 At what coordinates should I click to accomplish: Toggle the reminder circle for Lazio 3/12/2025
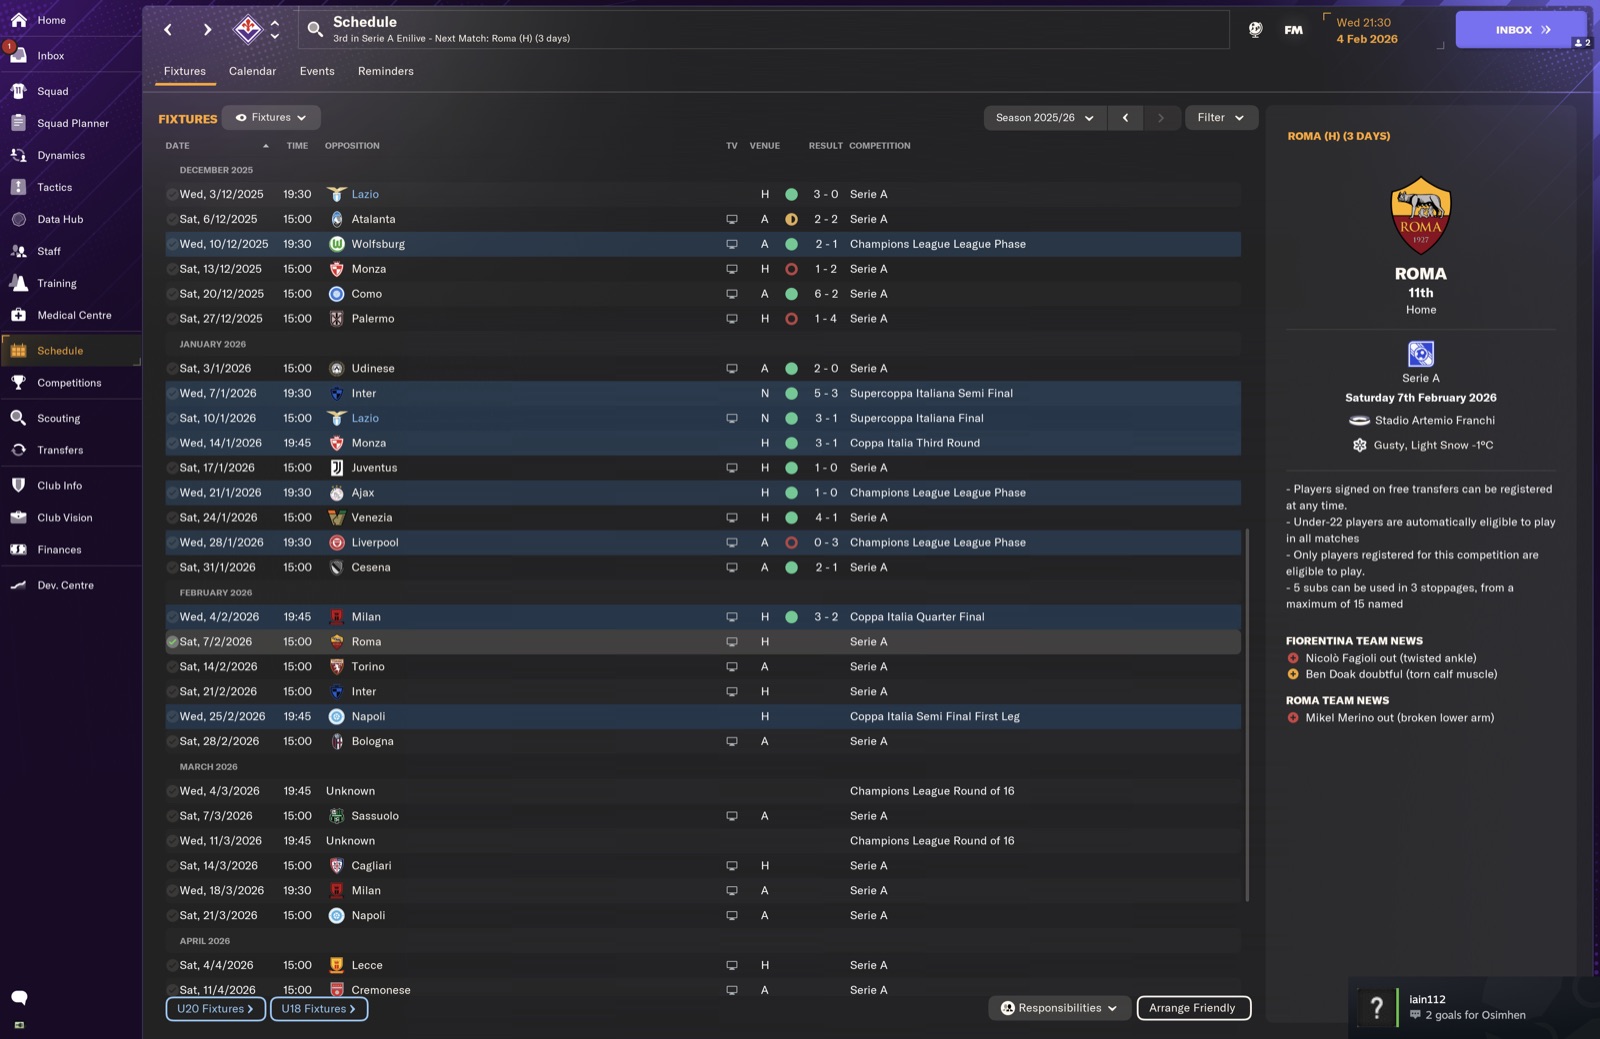(172, 194)
